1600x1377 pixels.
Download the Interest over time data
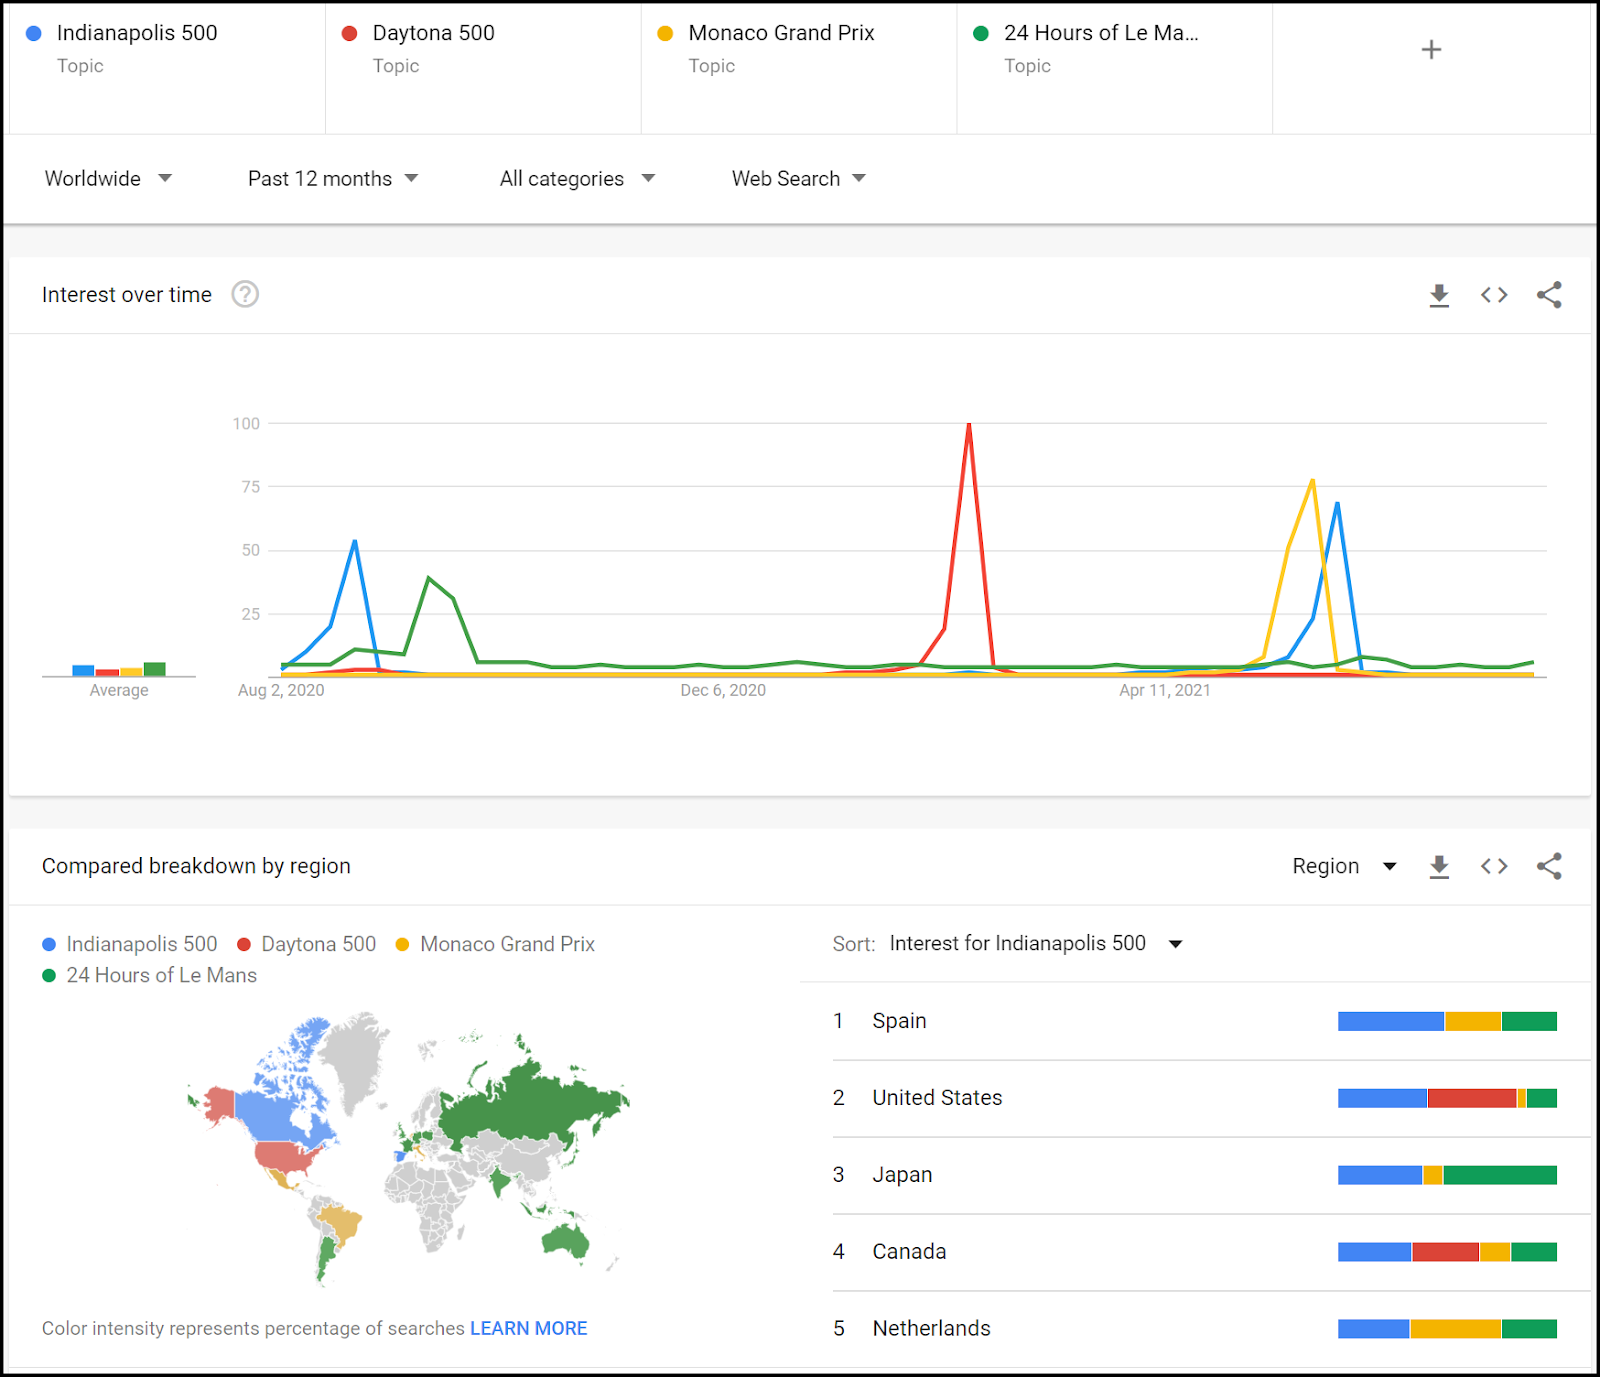[1439, 295]
